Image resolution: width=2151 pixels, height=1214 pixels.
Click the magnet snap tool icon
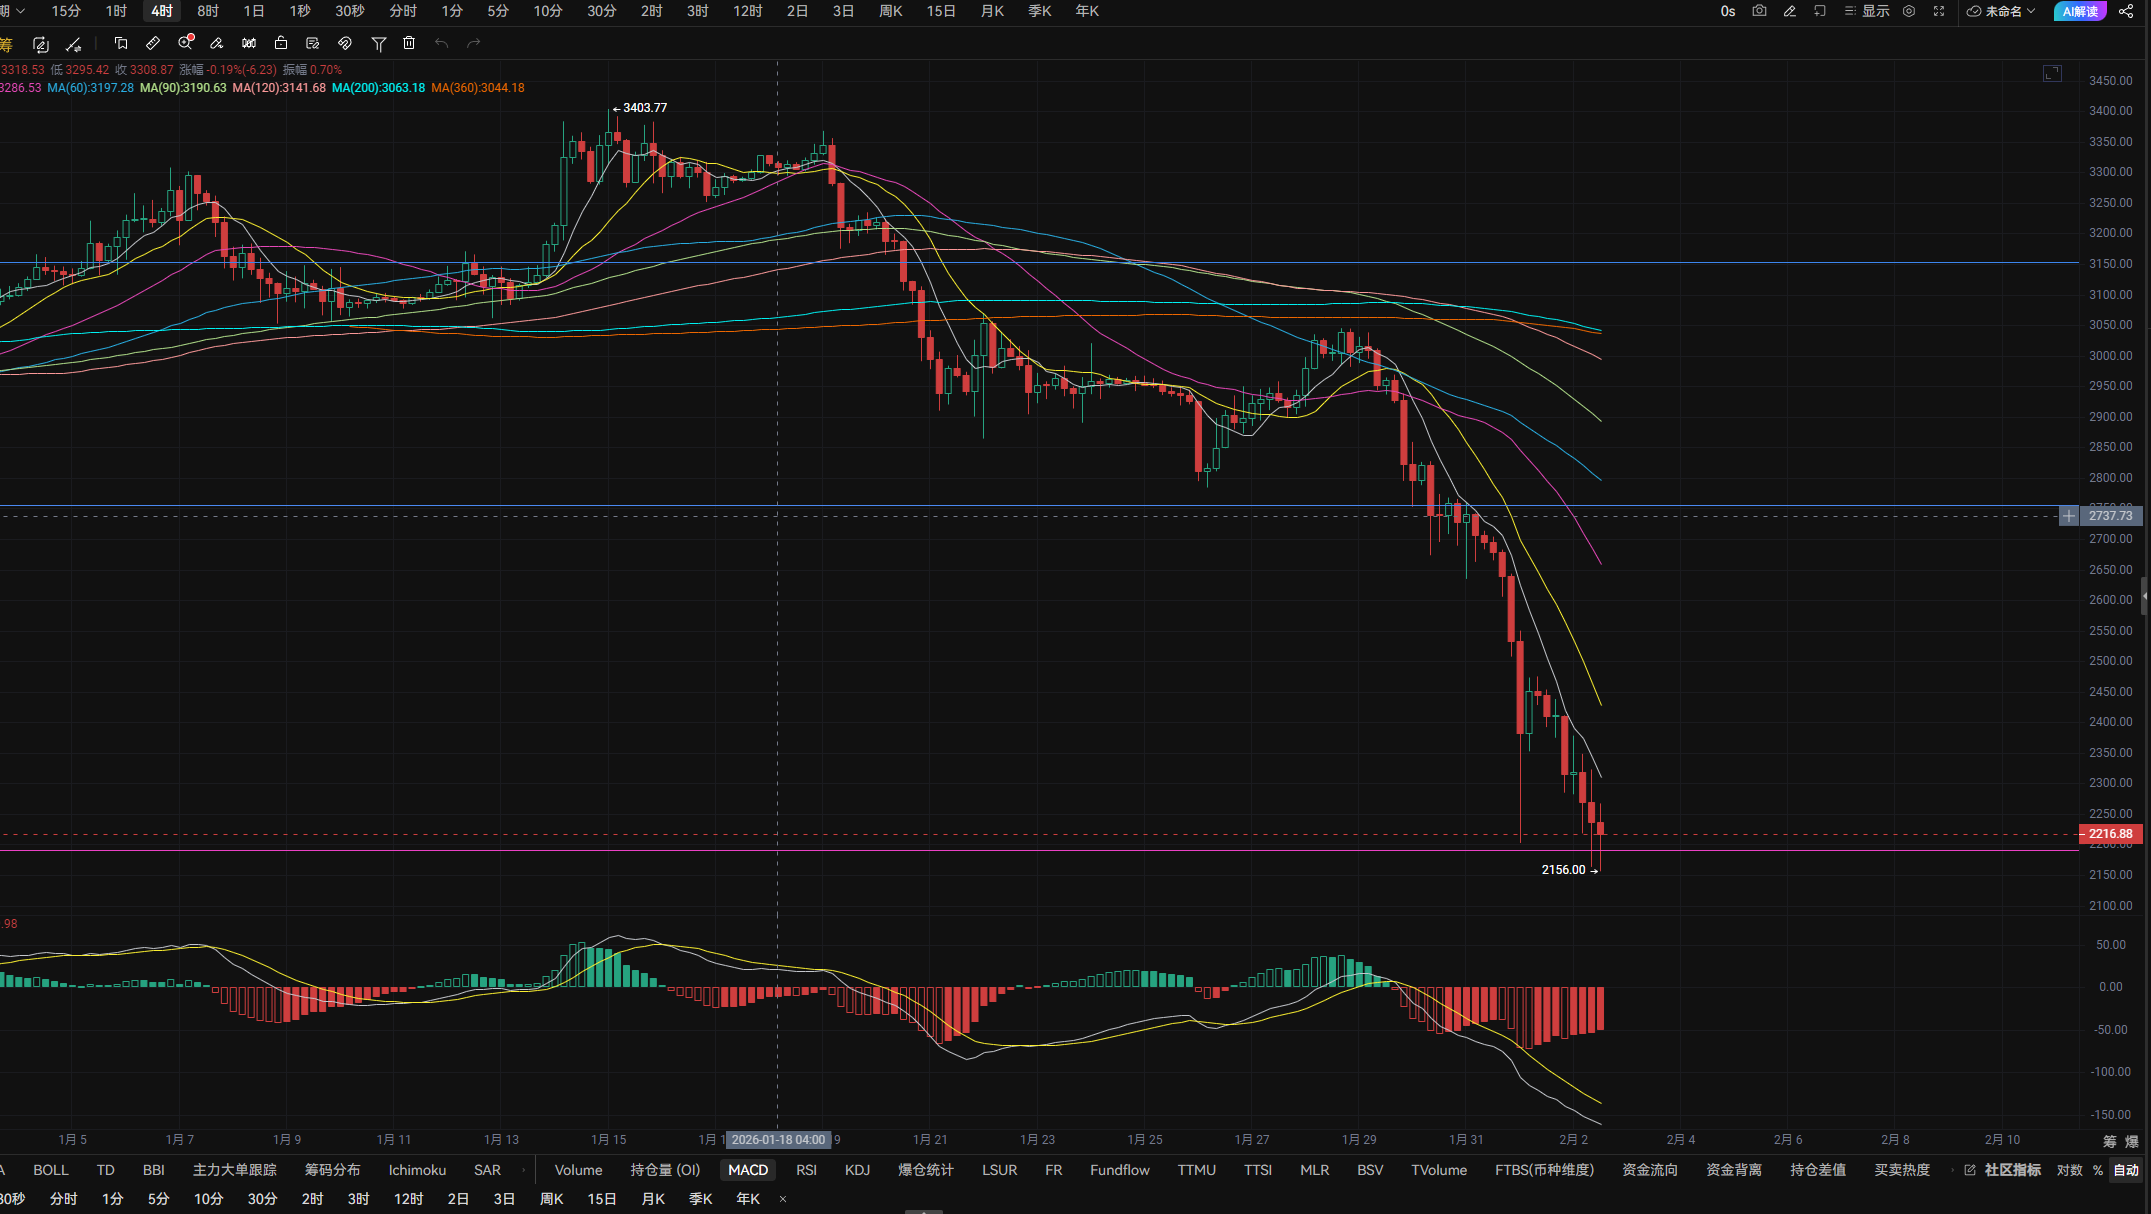click(344, 43)
